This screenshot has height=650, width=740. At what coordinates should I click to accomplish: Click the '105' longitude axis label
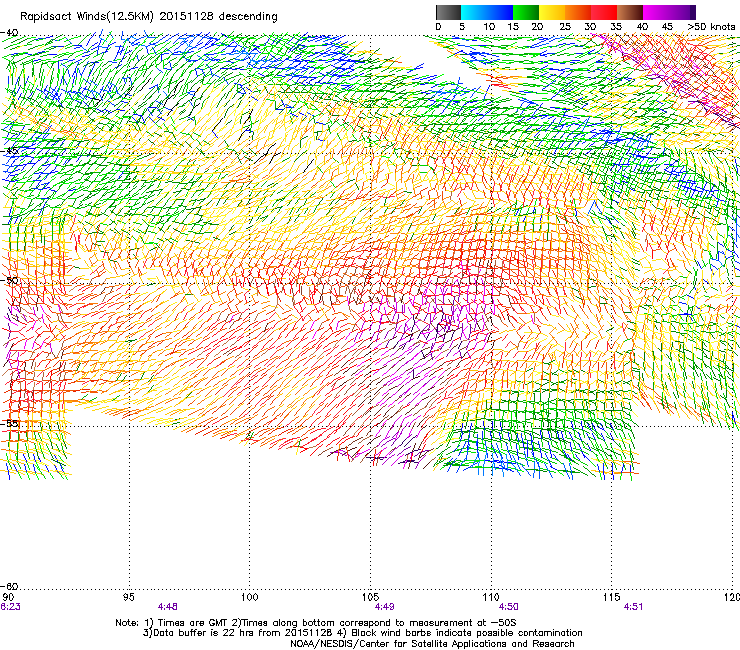(370, 598)
